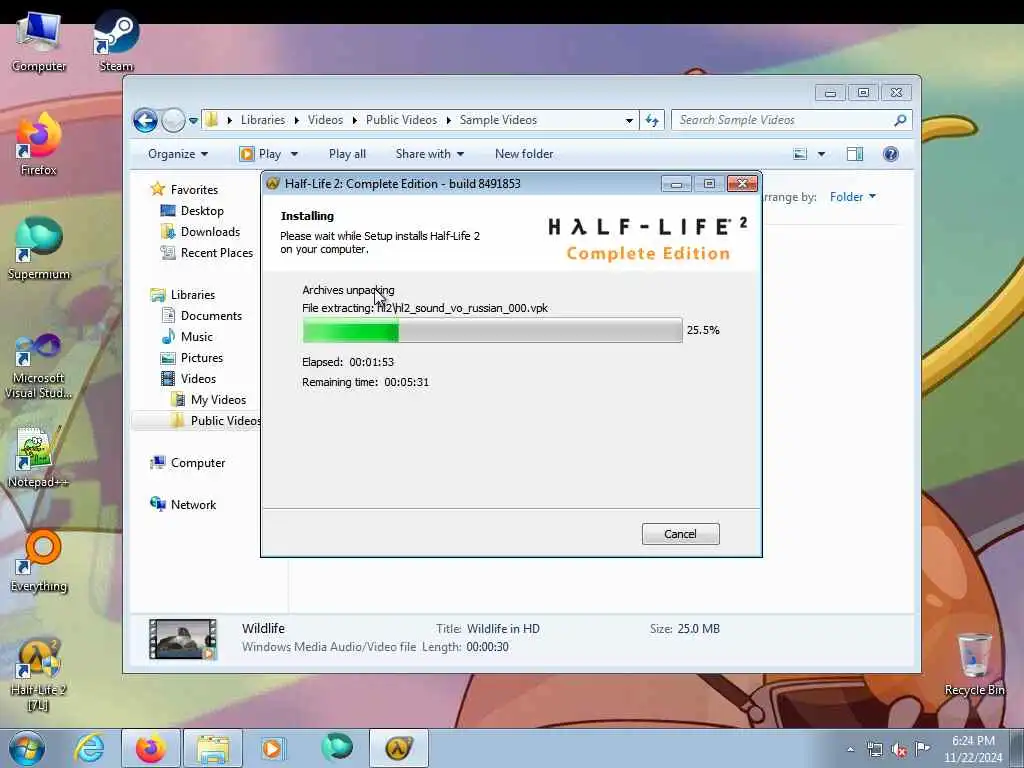
Task: Open the Everything search desktop shortcut
Action: (x=39, y=561)
